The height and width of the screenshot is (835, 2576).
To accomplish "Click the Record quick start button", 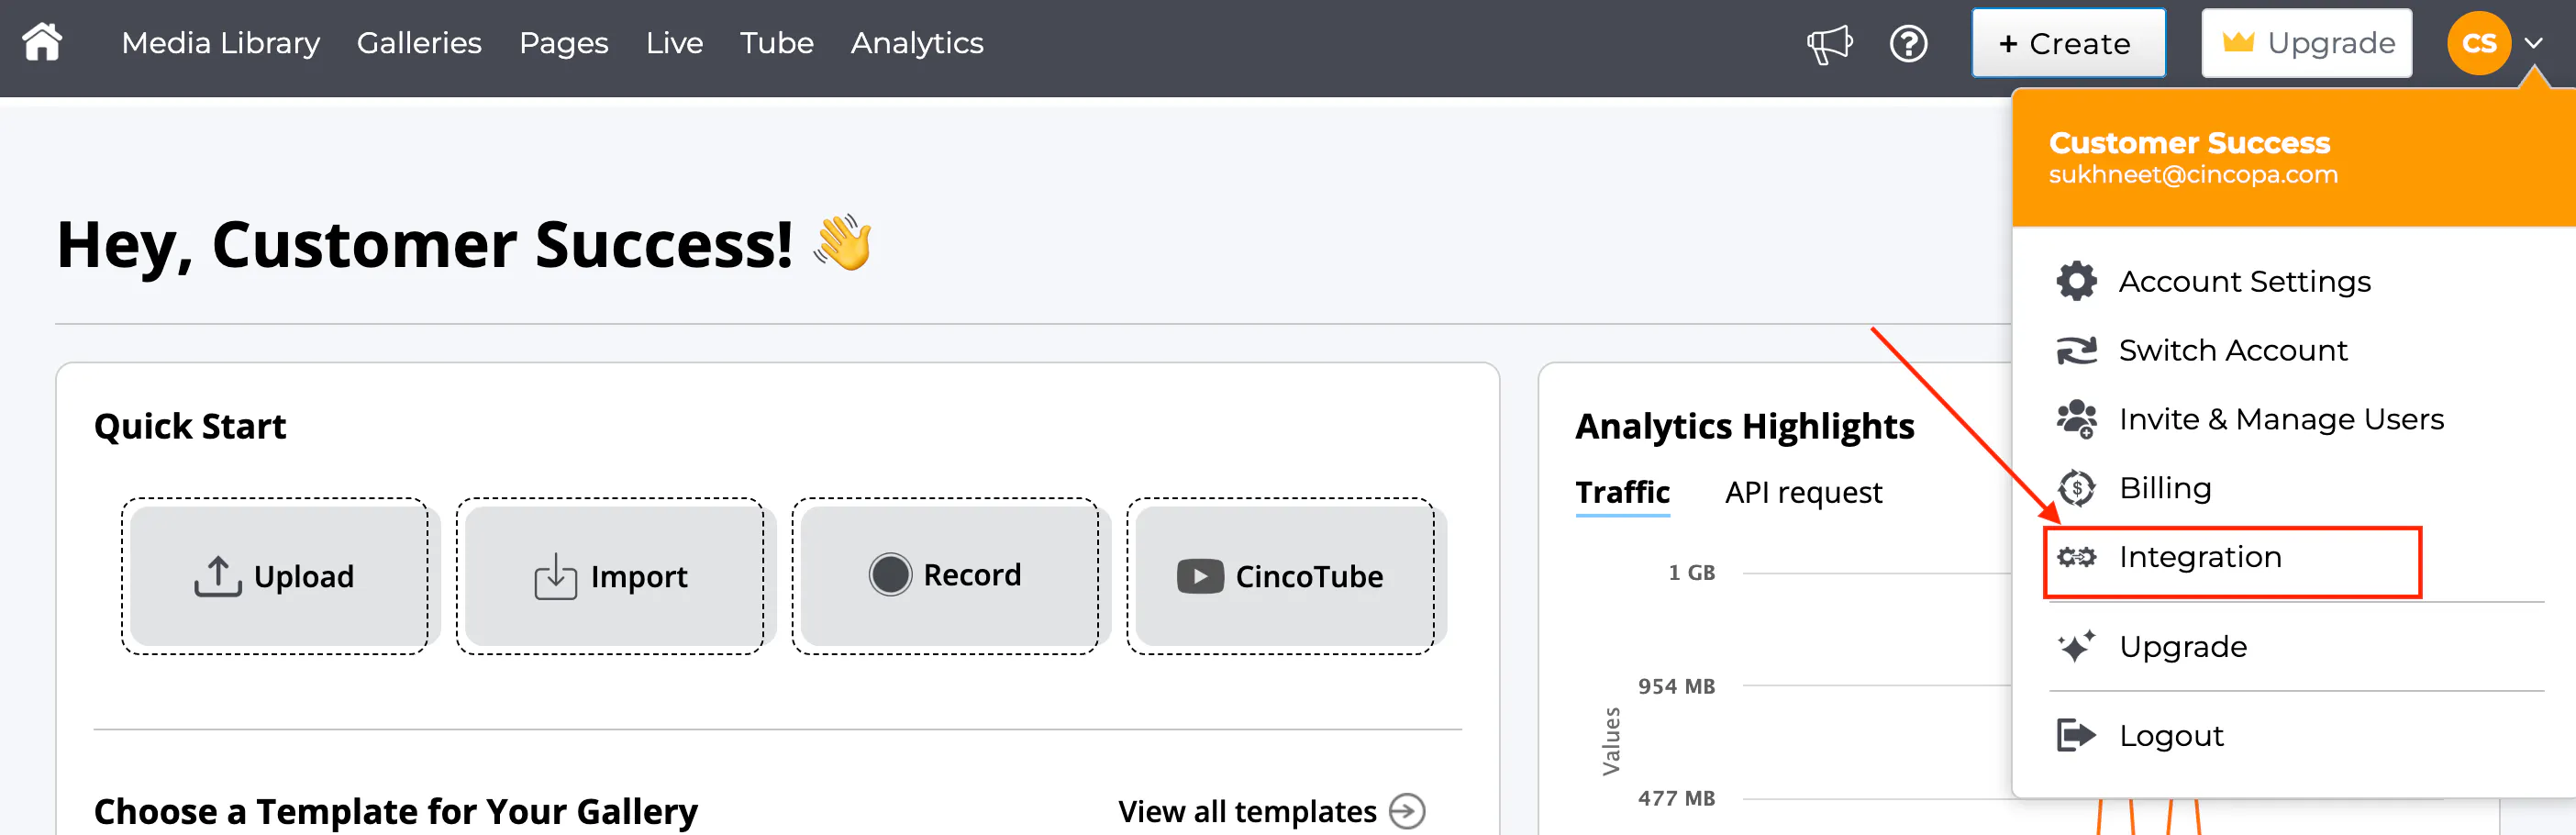I will click(946, 576).
